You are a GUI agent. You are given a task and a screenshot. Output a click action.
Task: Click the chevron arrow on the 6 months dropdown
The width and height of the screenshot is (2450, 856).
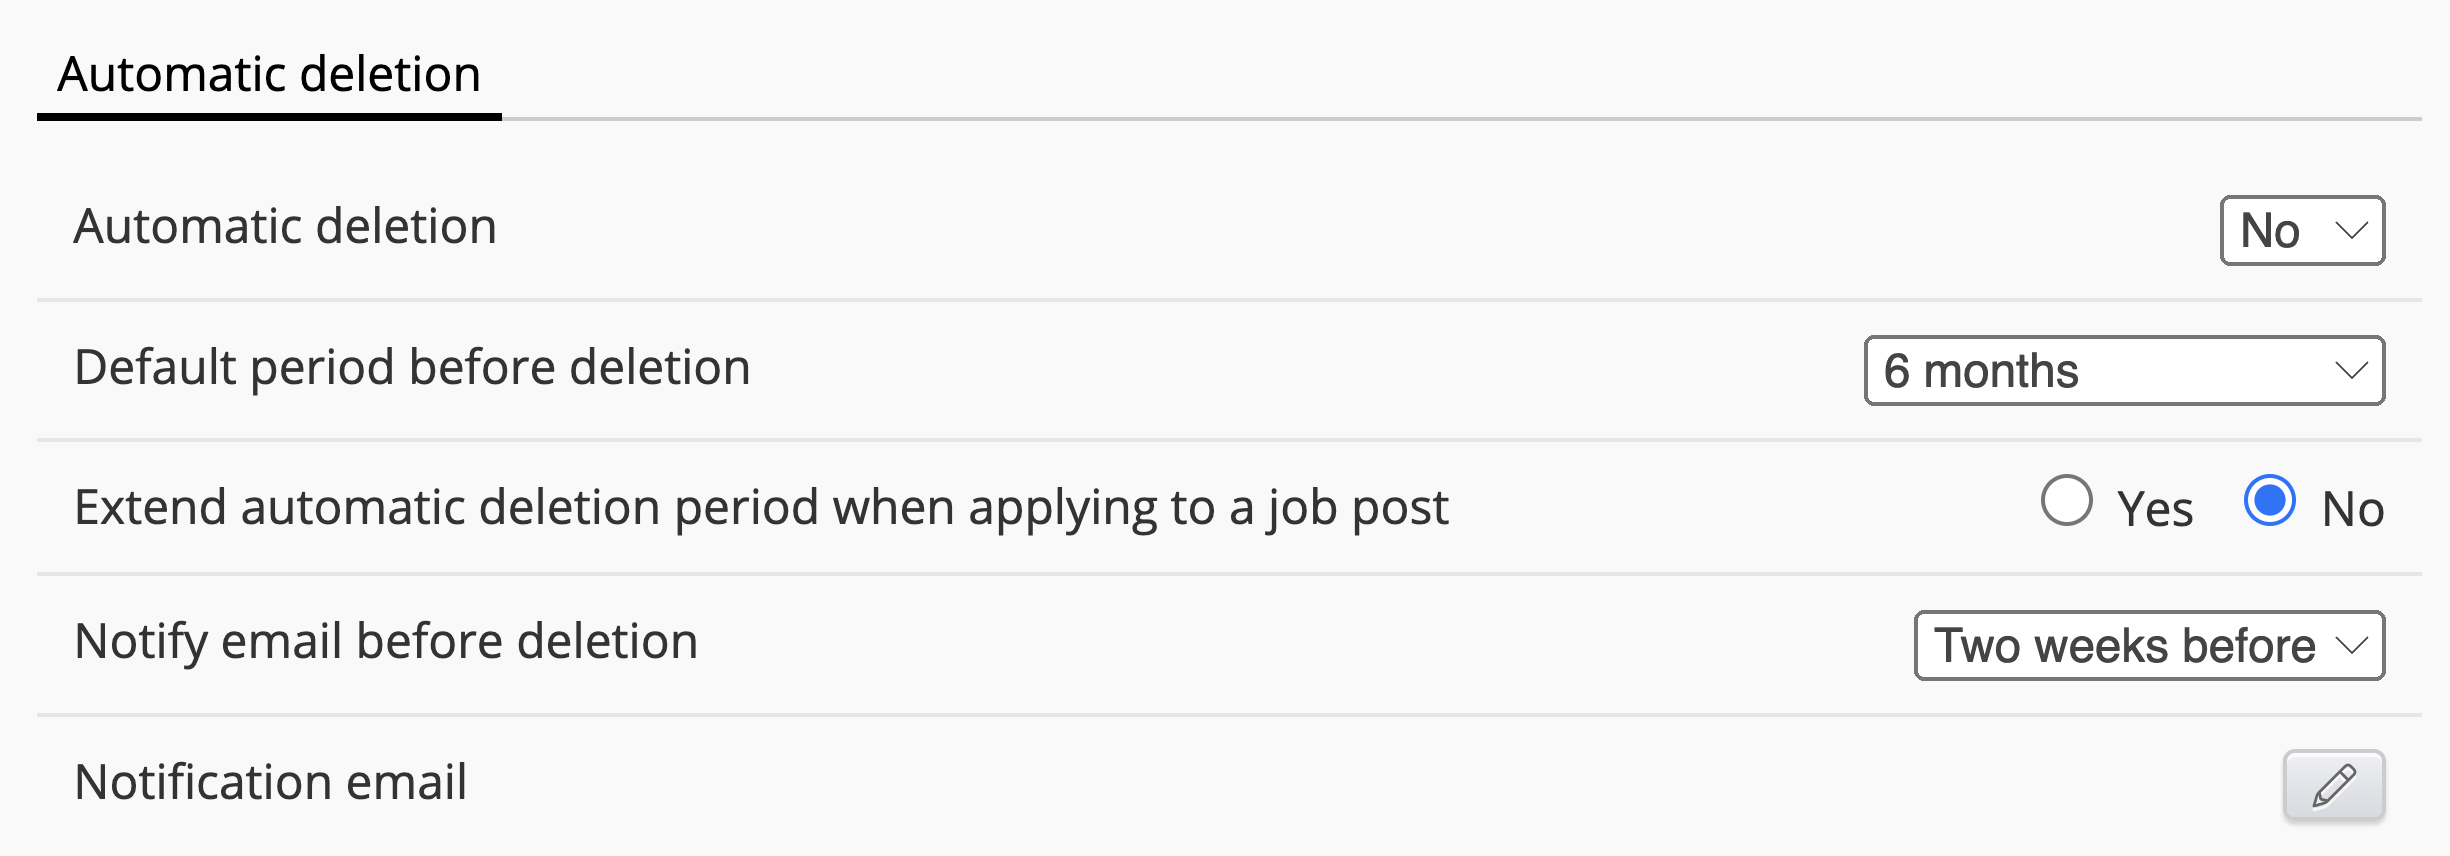[2351, 371]
